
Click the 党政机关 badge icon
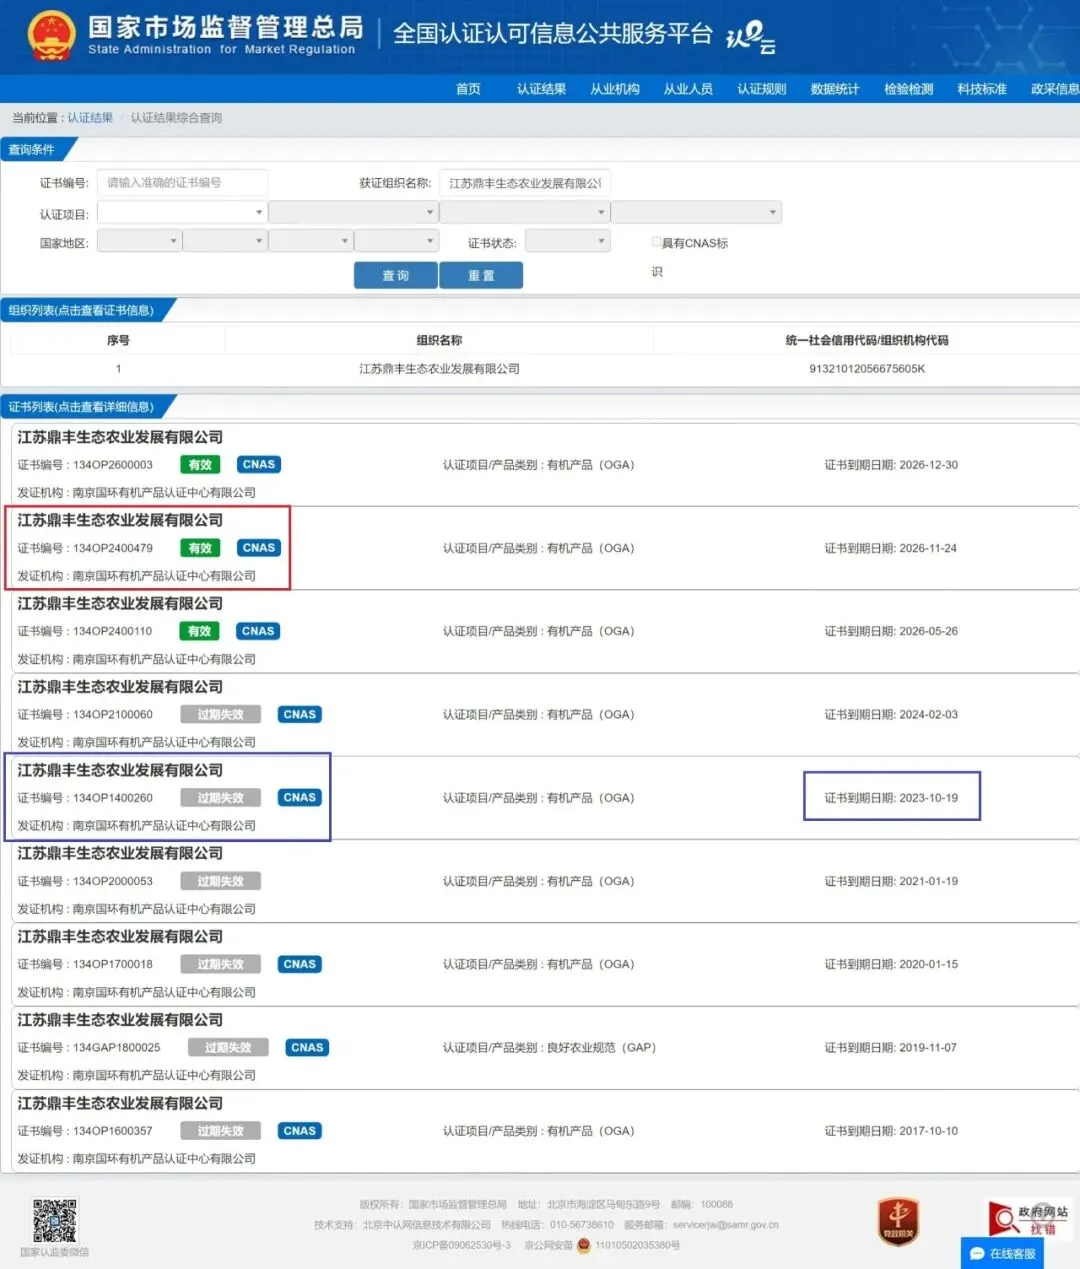click(899, 1220)
